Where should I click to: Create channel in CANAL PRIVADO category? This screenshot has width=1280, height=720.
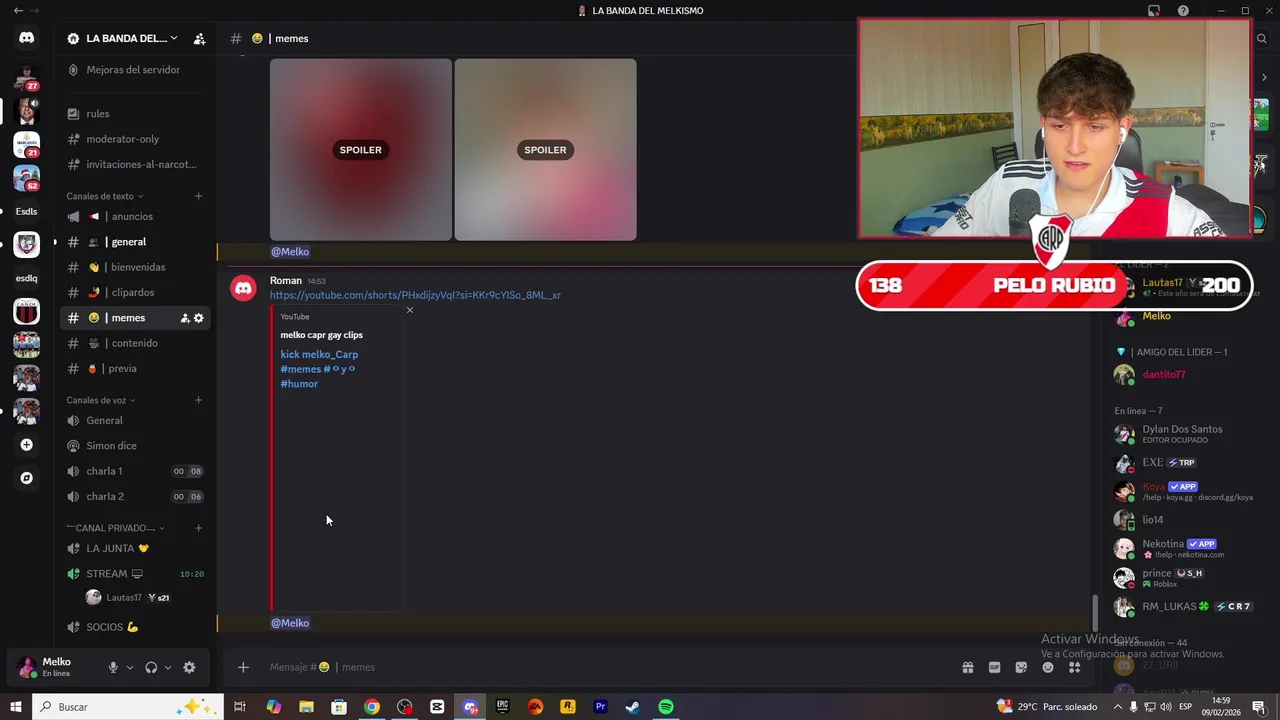[198, 528]
